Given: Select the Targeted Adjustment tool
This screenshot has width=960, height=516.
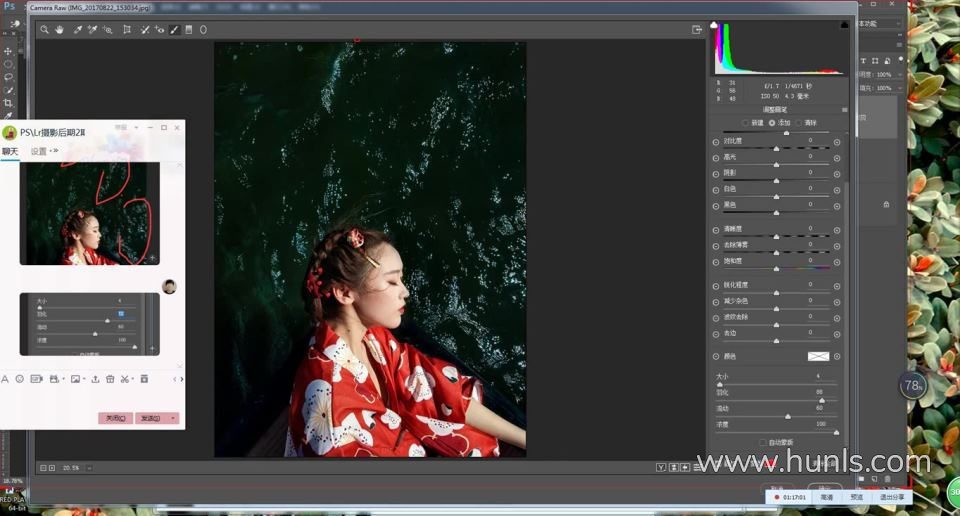Looking at the screenshot, I should pyautogui.click(x=107, y=29).
